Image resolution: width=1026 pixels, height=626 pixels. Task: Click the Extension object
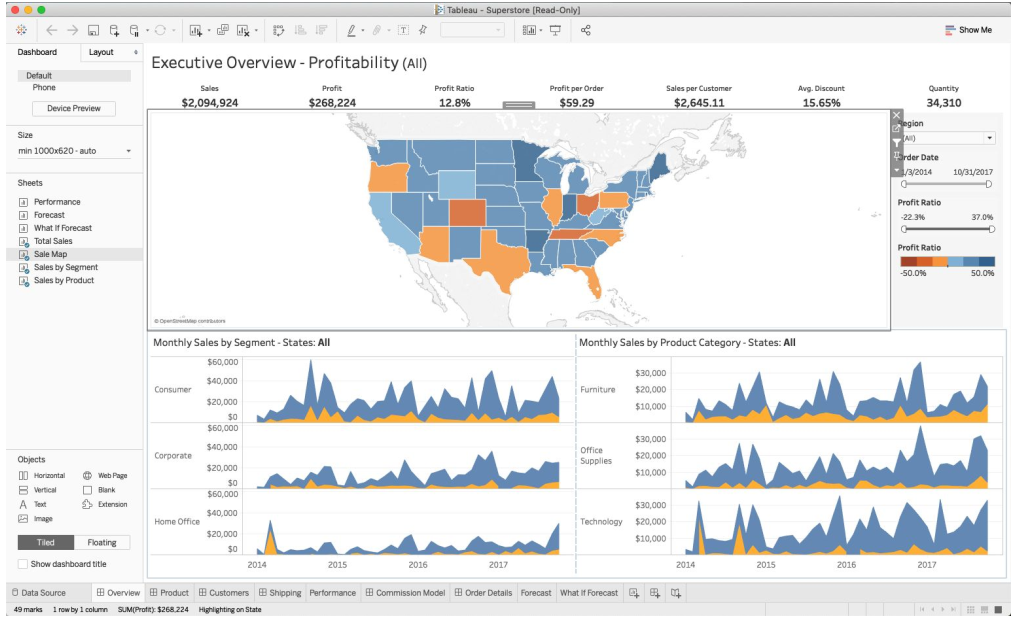tap(105, 504)
